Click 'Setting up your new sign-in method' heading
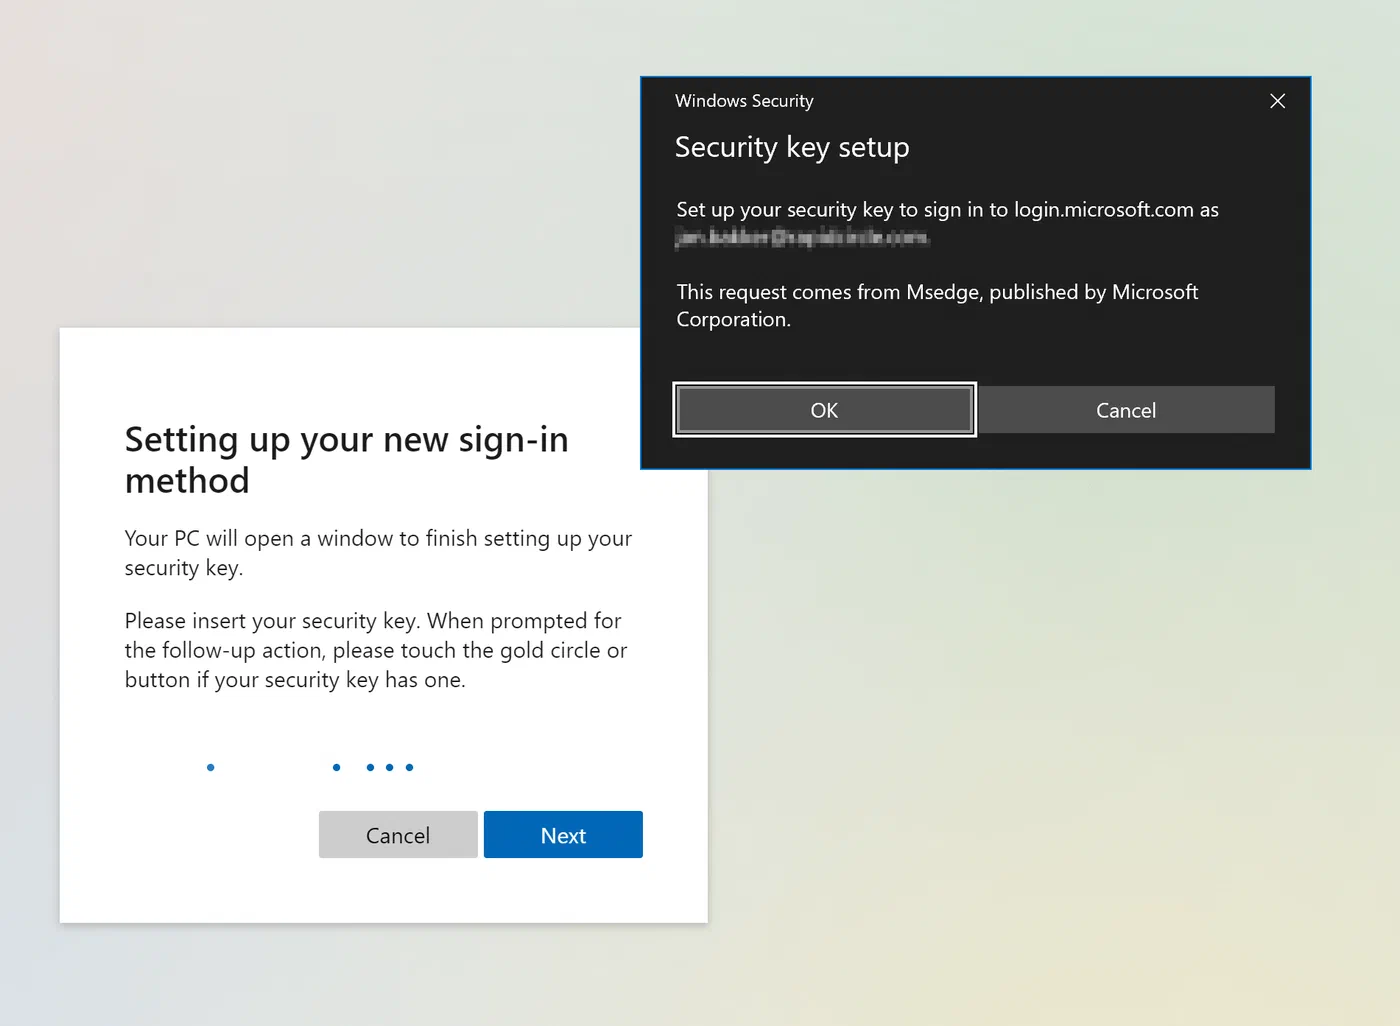1400x1026 pixels. click(346, 460)
